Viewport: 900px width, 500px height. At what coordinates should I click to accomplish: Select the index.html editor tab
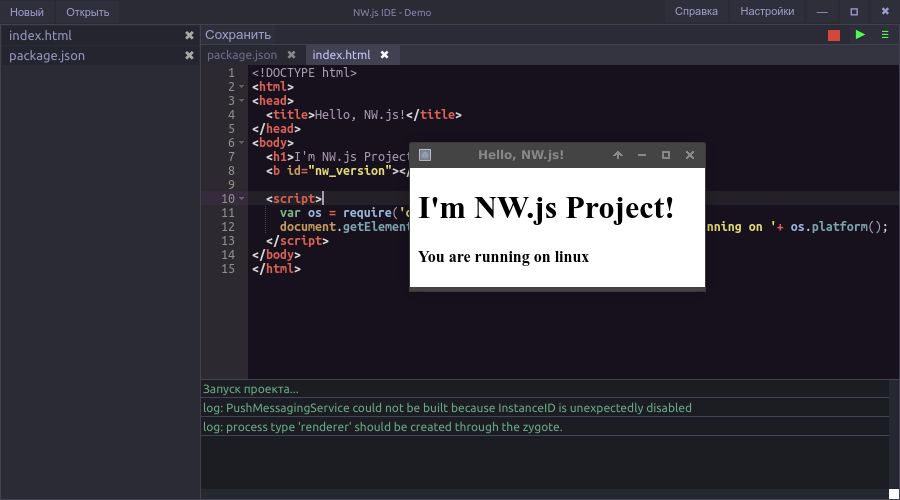click(x=341, y=55)
